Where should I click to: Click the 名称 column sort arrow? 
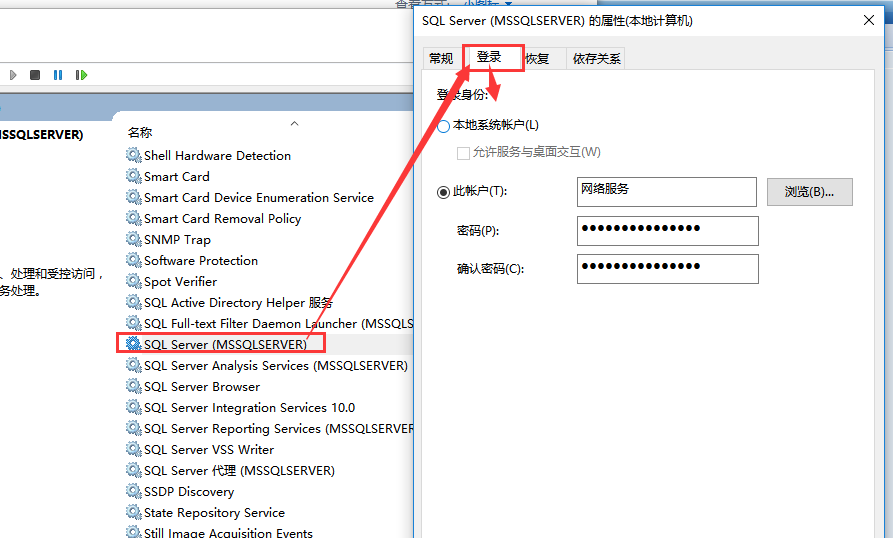click(x=294, y=123)
